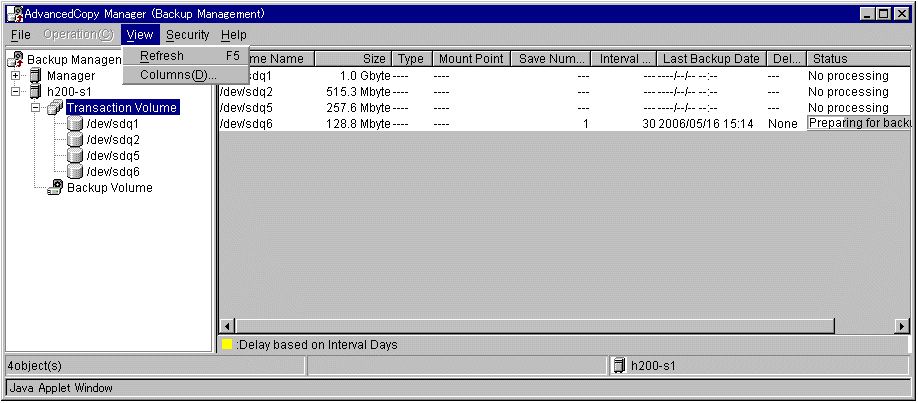Click the 128.8 Mbyte size cell

[358, 124]
